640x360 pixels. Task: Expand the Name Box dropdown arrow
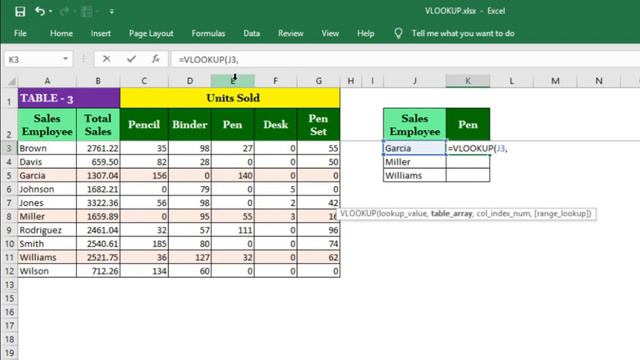65,59
